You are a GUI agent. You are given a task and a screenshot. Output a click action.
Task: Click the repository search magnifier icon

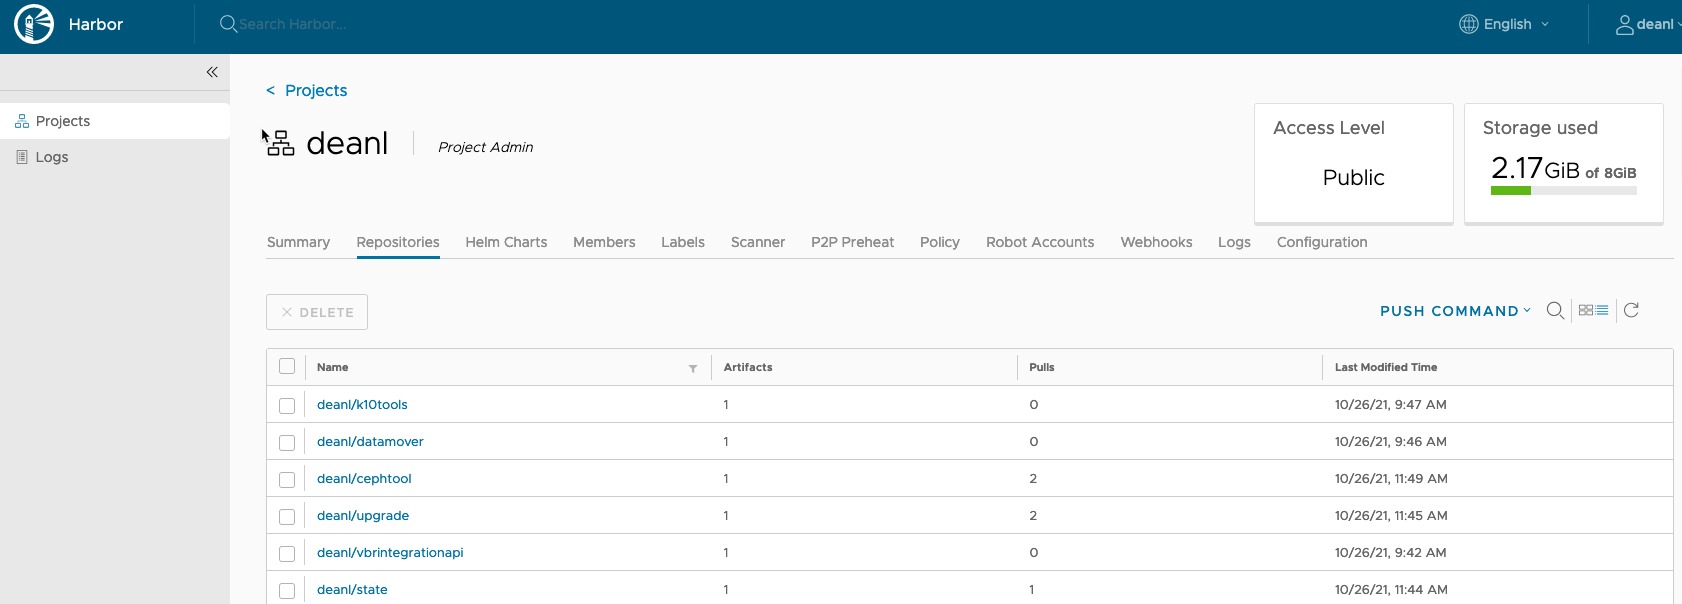[x=1555, y=310]
